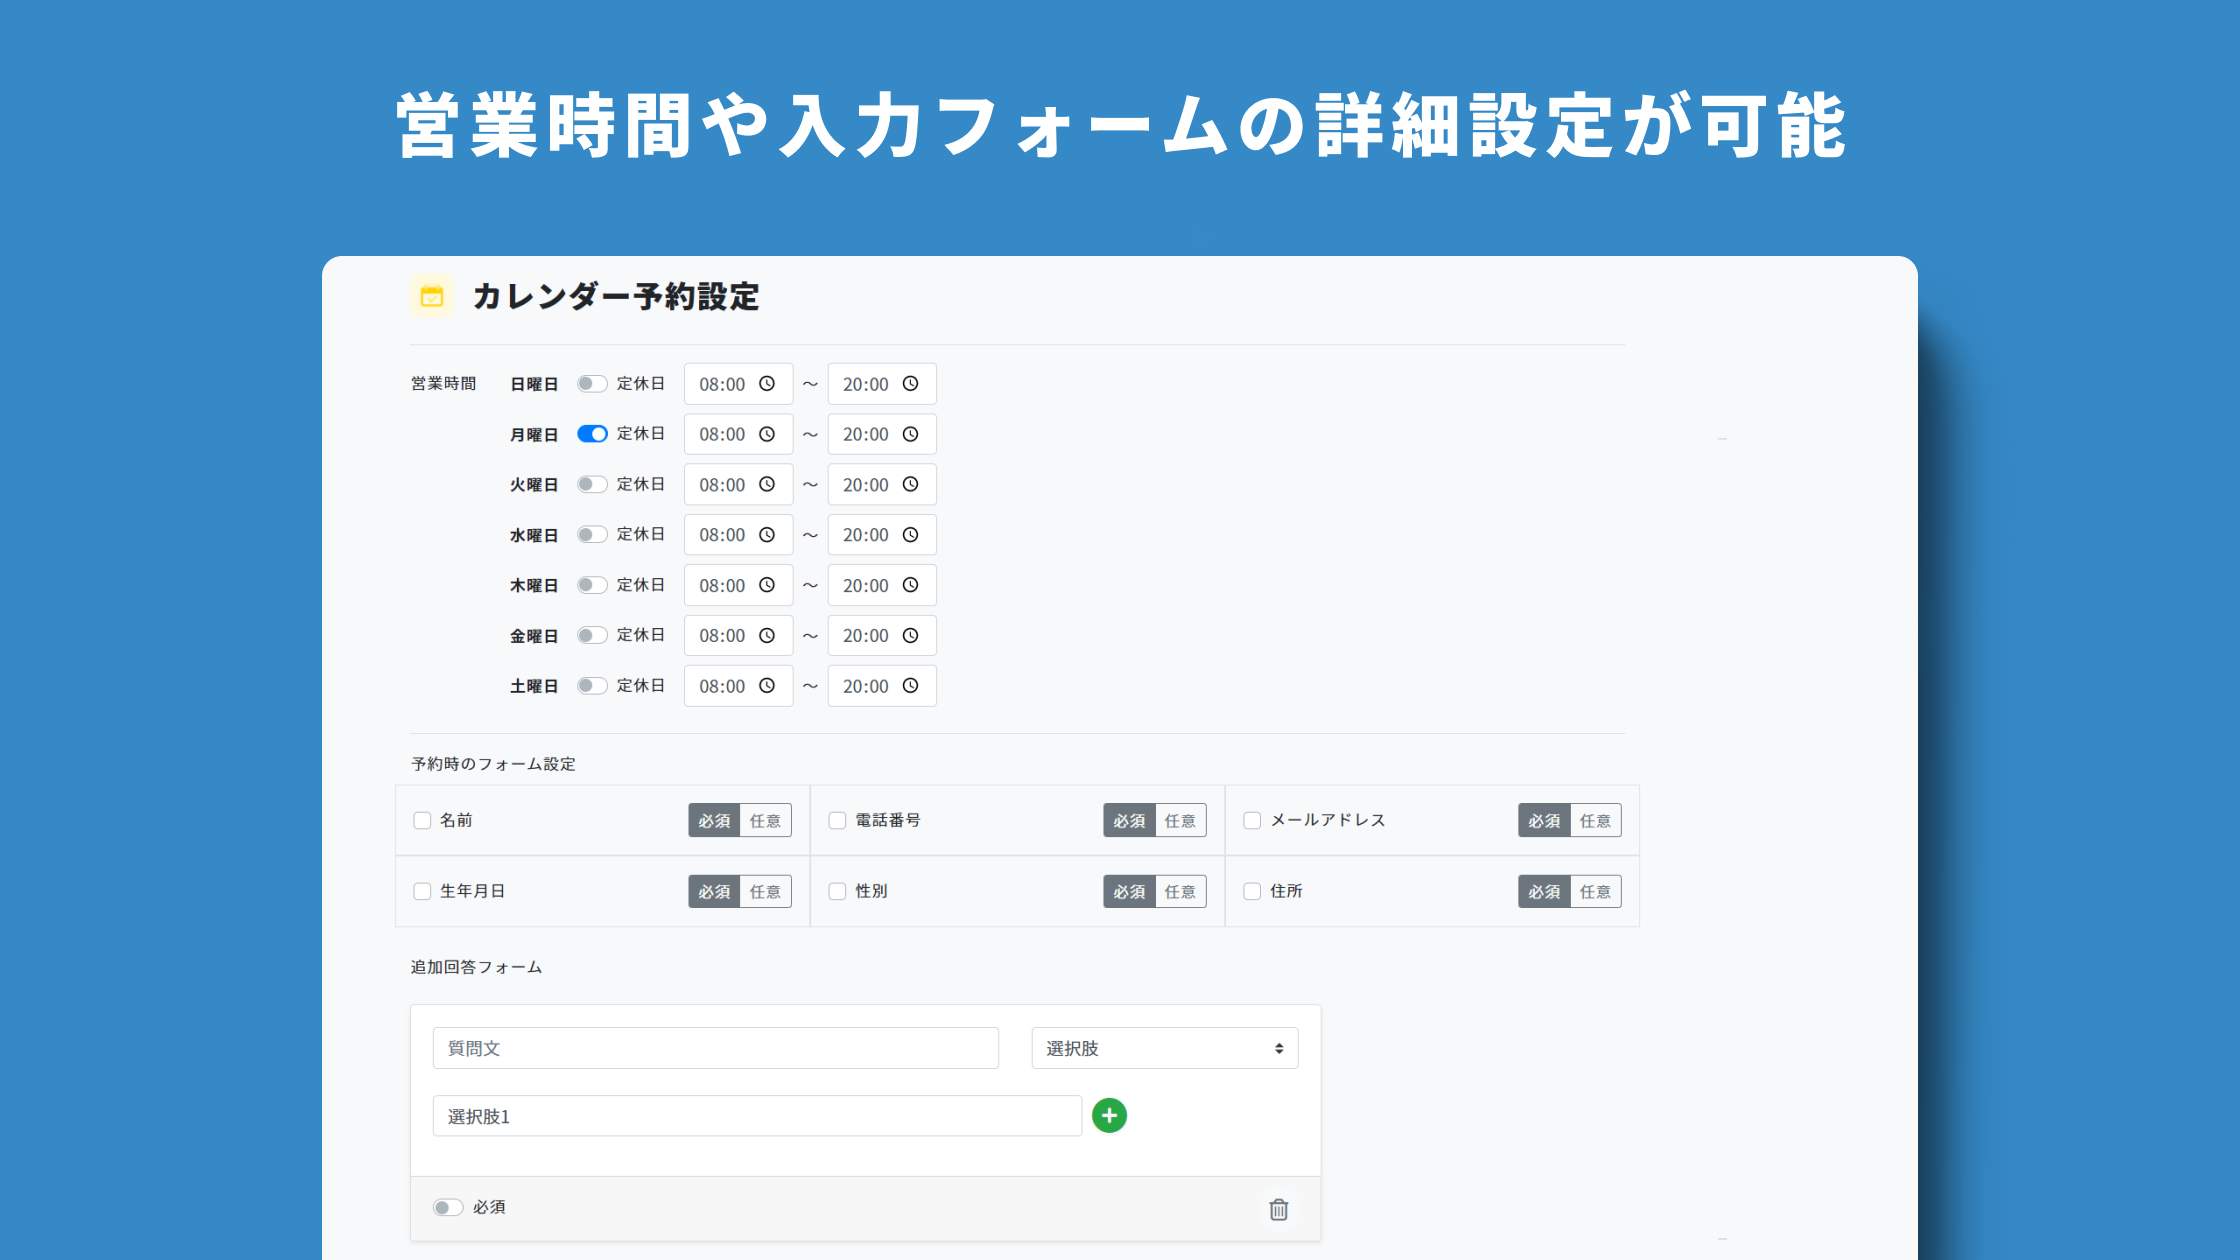2240x1260 pixels.
Task: Click the trash delete icon
Action: pos(1278,1209)
